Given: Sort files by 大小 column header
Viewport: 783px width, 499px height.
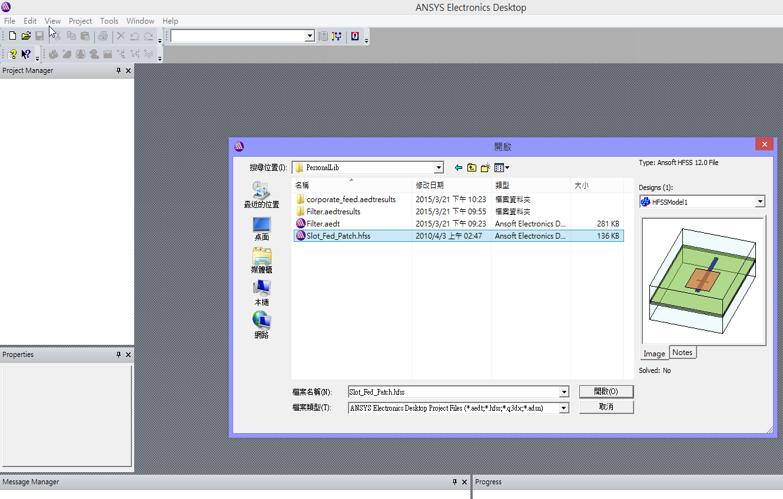Looking at the screenshot, I should click(x=597, y=185).
